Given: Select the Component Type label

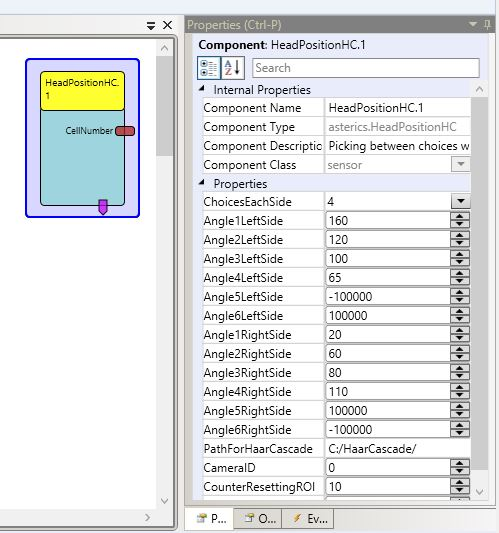Looking at the screenshot, I should pyautogui.click(x=249, y=127).
